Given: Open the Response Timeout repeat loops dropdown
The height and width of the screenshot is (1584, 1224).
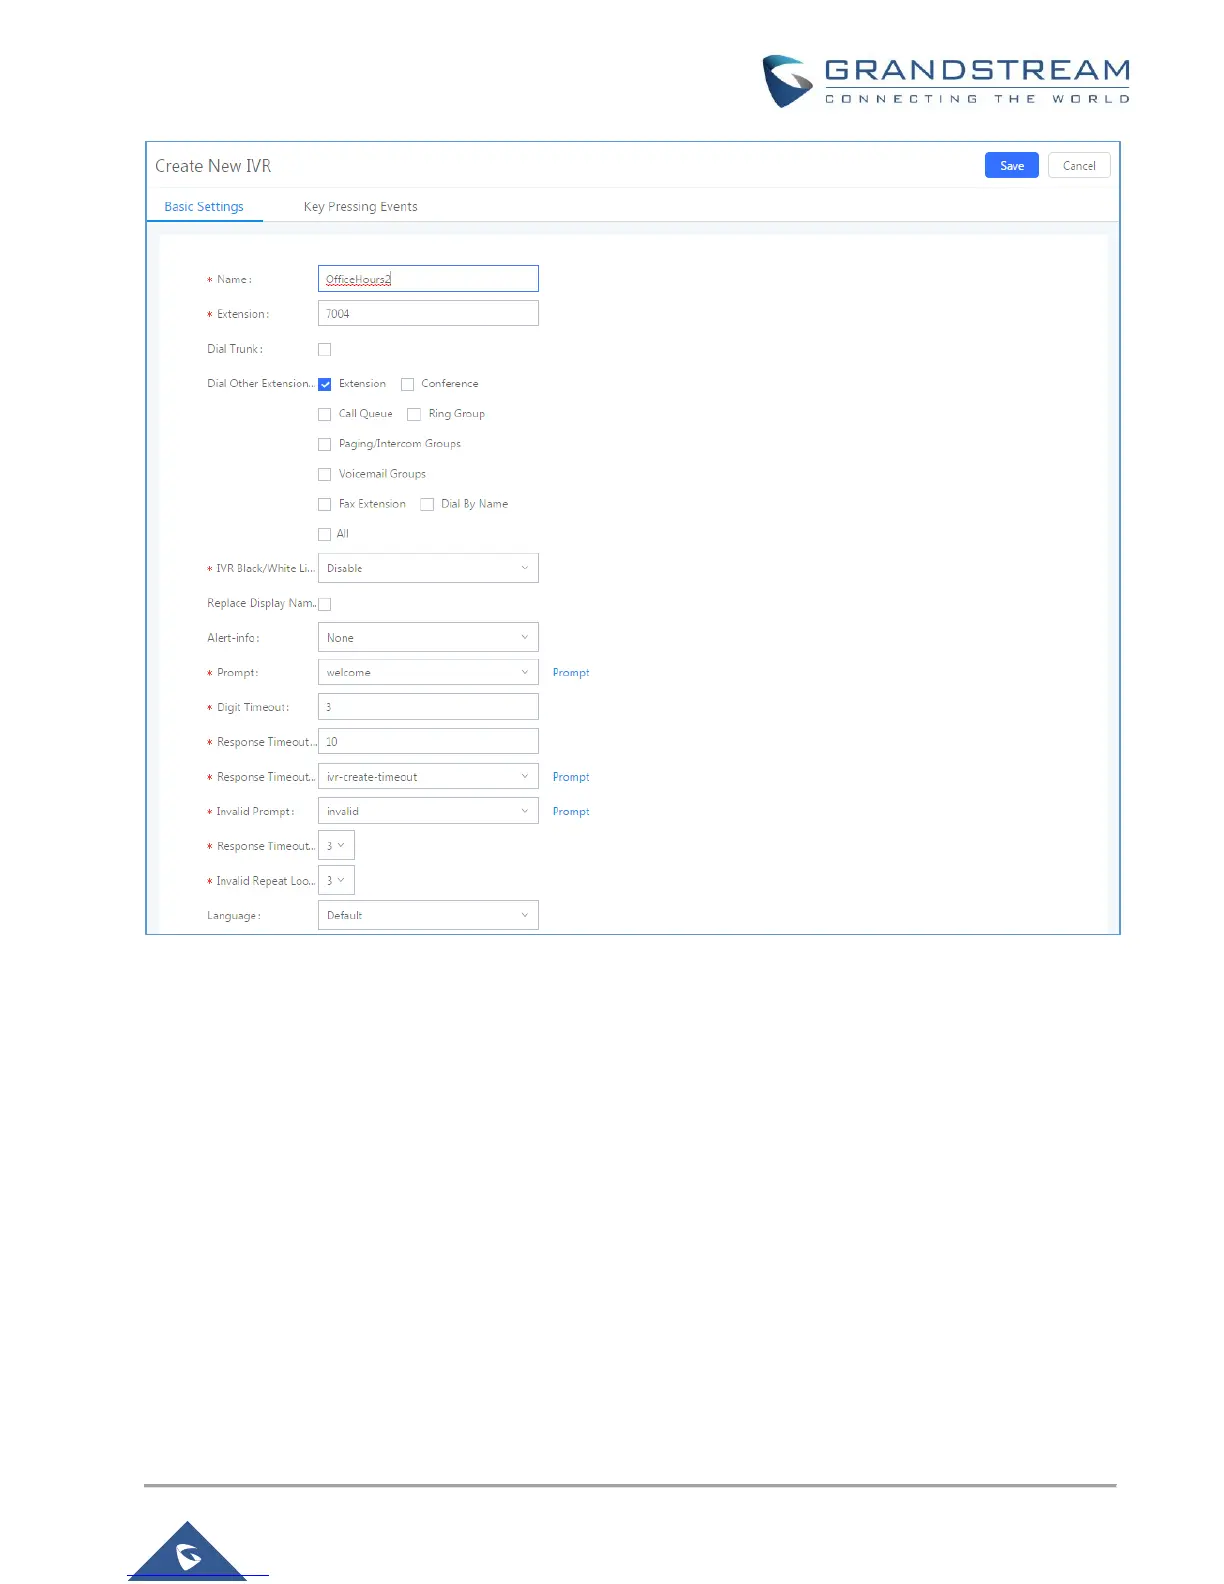Looking at the screenshot, I should coord(336,846).
